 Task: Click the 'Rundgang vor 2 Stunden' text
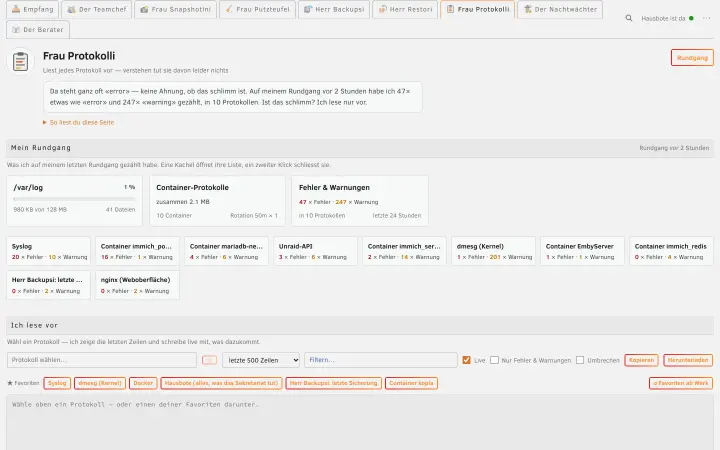[x=674, y=148]
